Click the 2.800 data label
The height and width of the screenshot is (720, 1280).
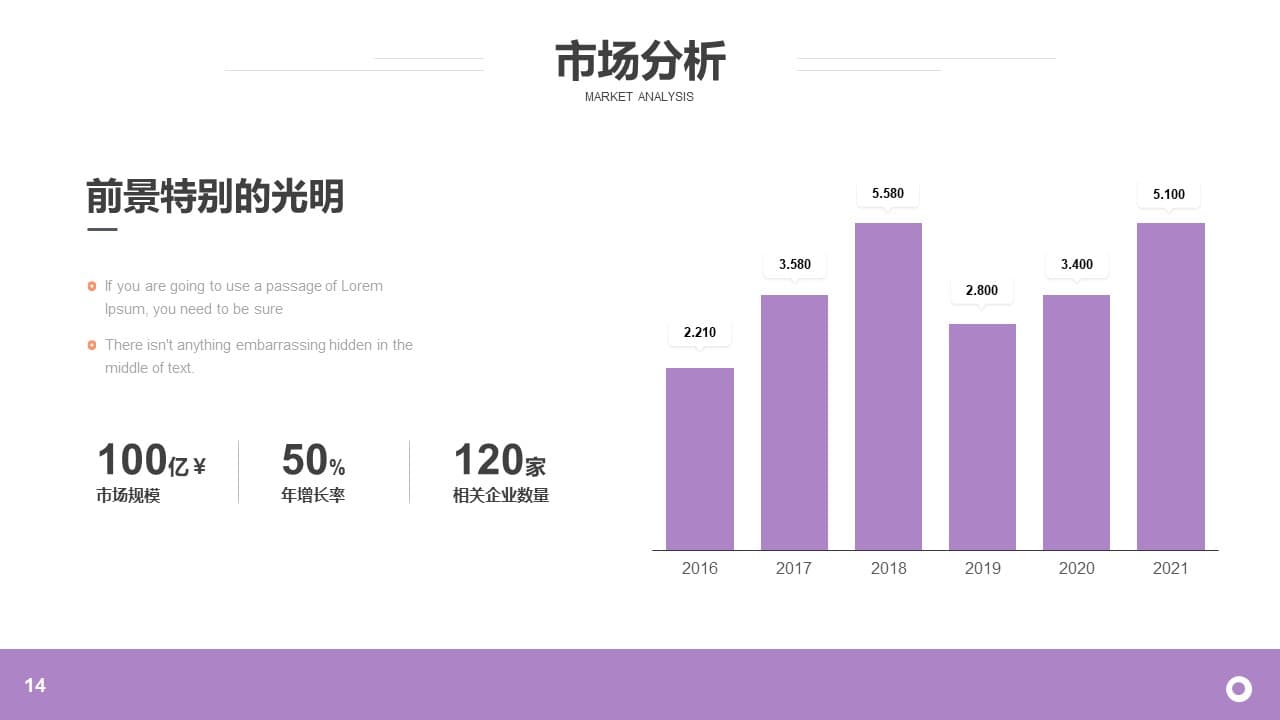[982, 290]
